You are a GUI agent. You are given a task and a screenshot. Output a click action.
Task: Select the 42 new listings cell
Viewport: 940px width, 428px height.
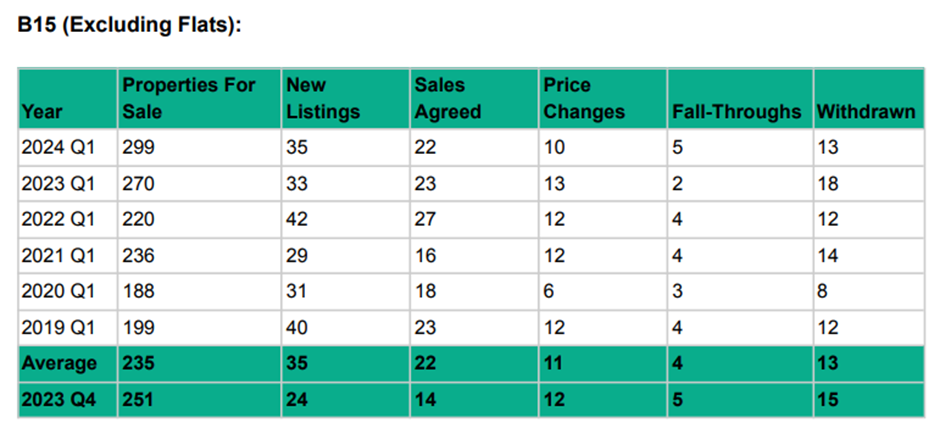tap(297, 220)
